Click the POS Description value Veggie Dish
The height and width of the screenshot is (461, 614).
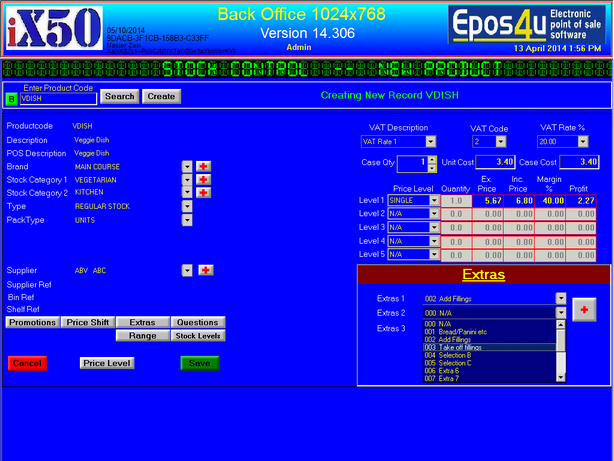point(92,153)
